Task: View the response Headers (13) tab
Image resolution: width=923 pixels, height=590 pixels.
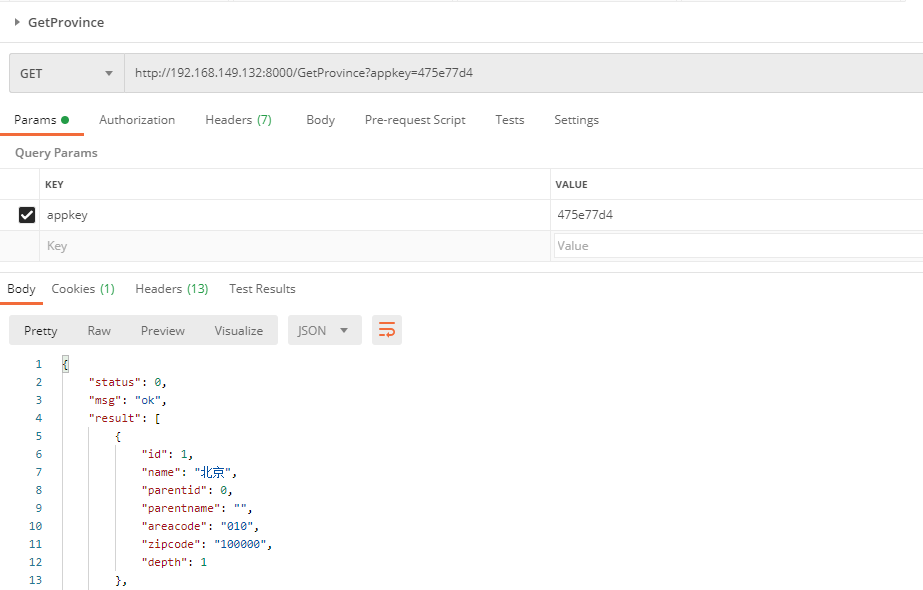Action: point(171,289)
